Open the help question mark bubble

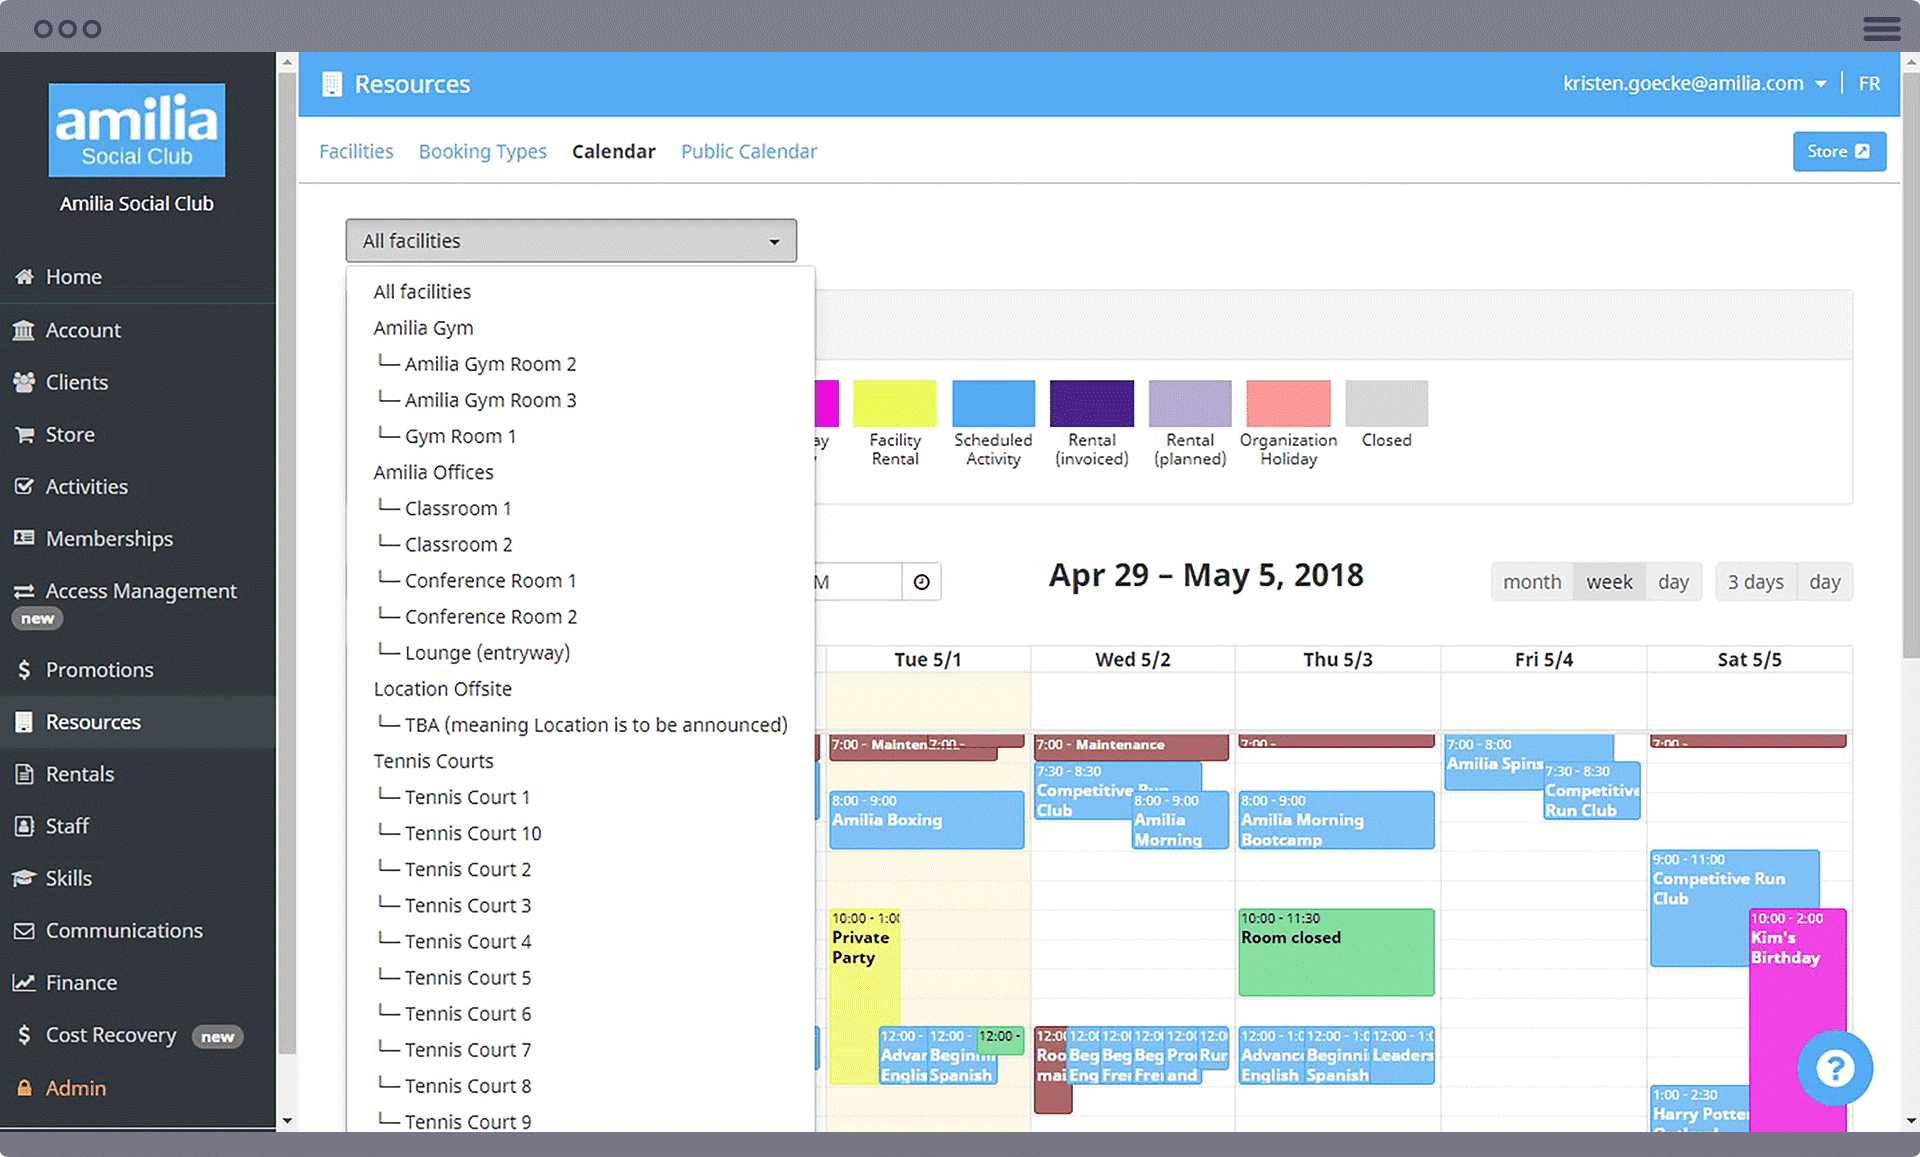[1834, 1068]
